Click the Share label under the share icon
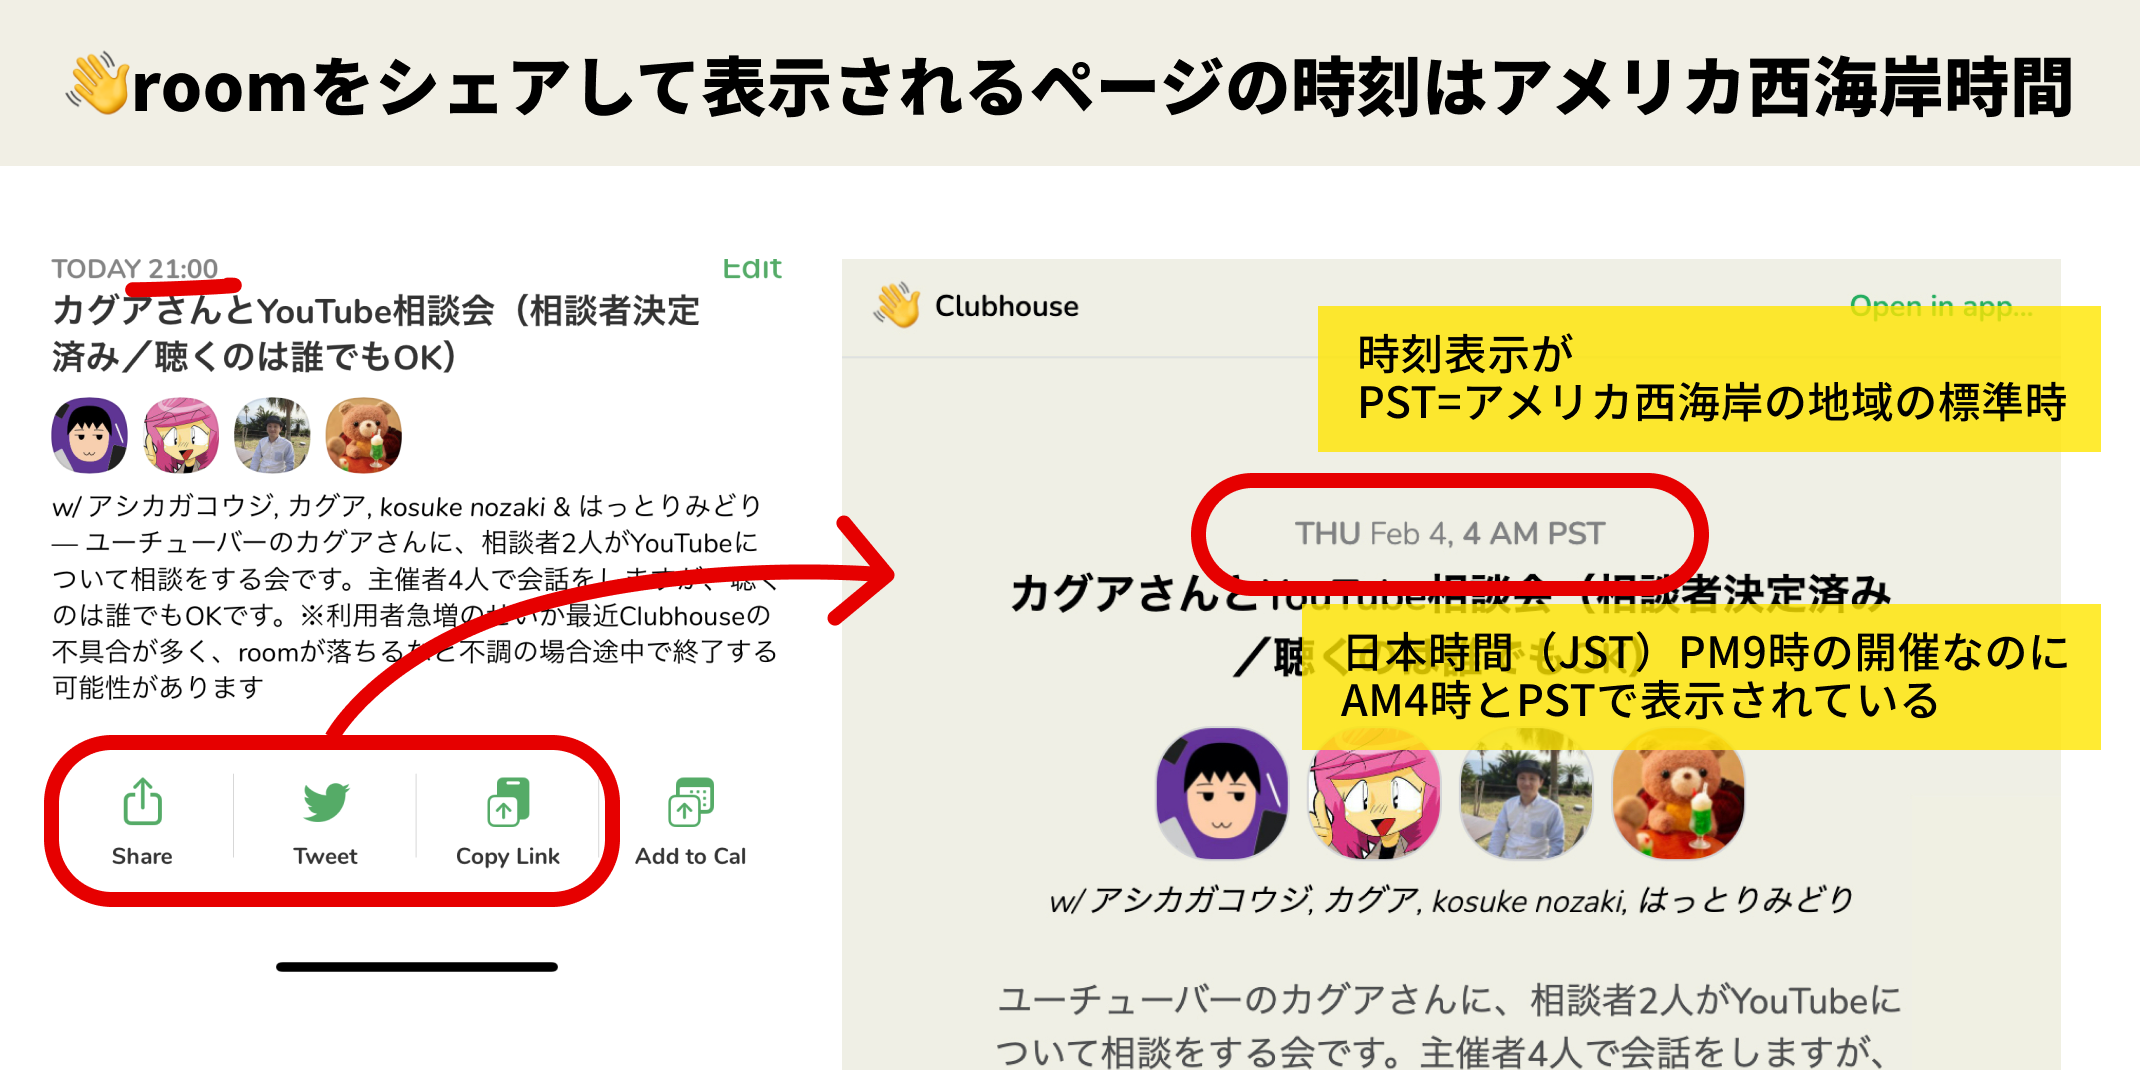This screenshot has height=1070, width=2140. pos(142,856)
